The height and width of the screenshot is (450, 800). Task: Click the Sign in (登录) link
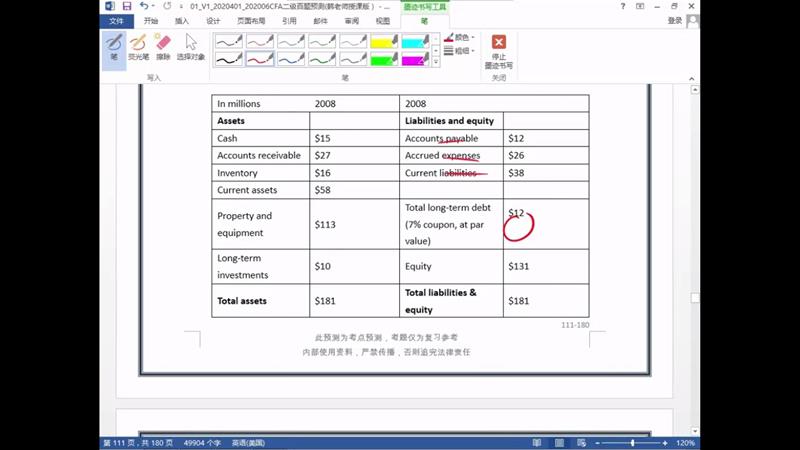coord(675,21)
